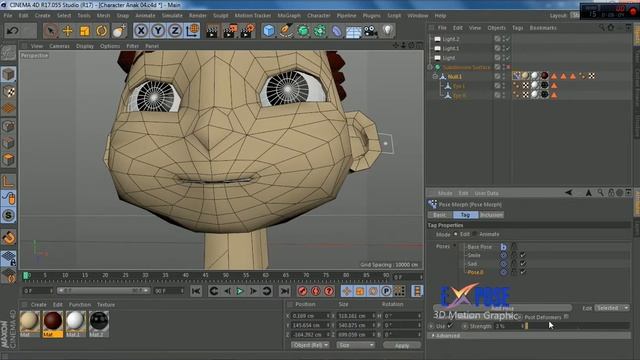The width and height of the screenshot is (640, 360).
Task: Open the File menu
Action: tap(8, 16)
